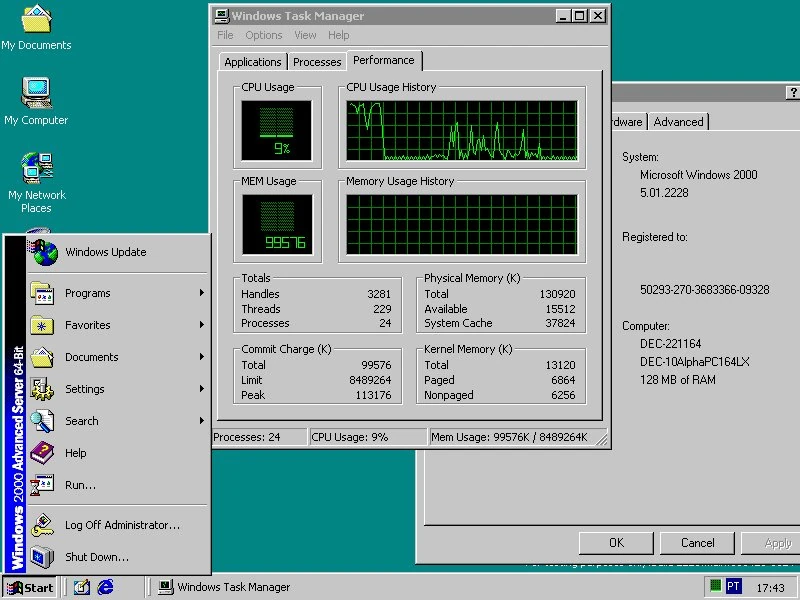
Task: Click the Help book icon in Start menu
Action: pyautogui.click(x=42, y=453)
